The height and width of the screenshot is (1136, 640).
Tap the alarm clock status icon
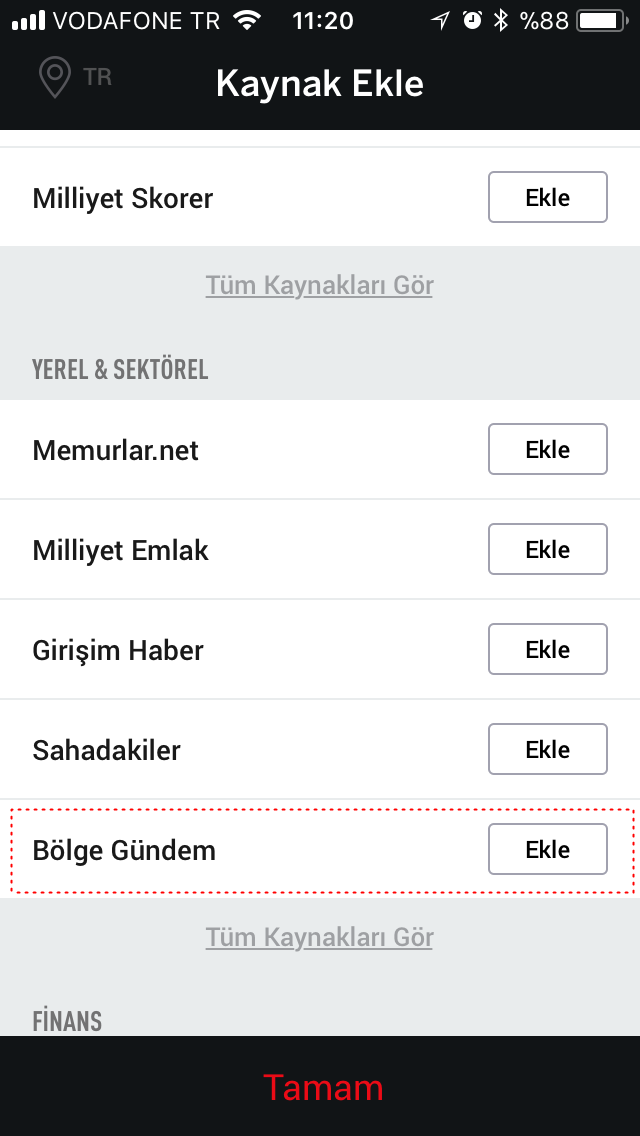click(x=473, y=20)
